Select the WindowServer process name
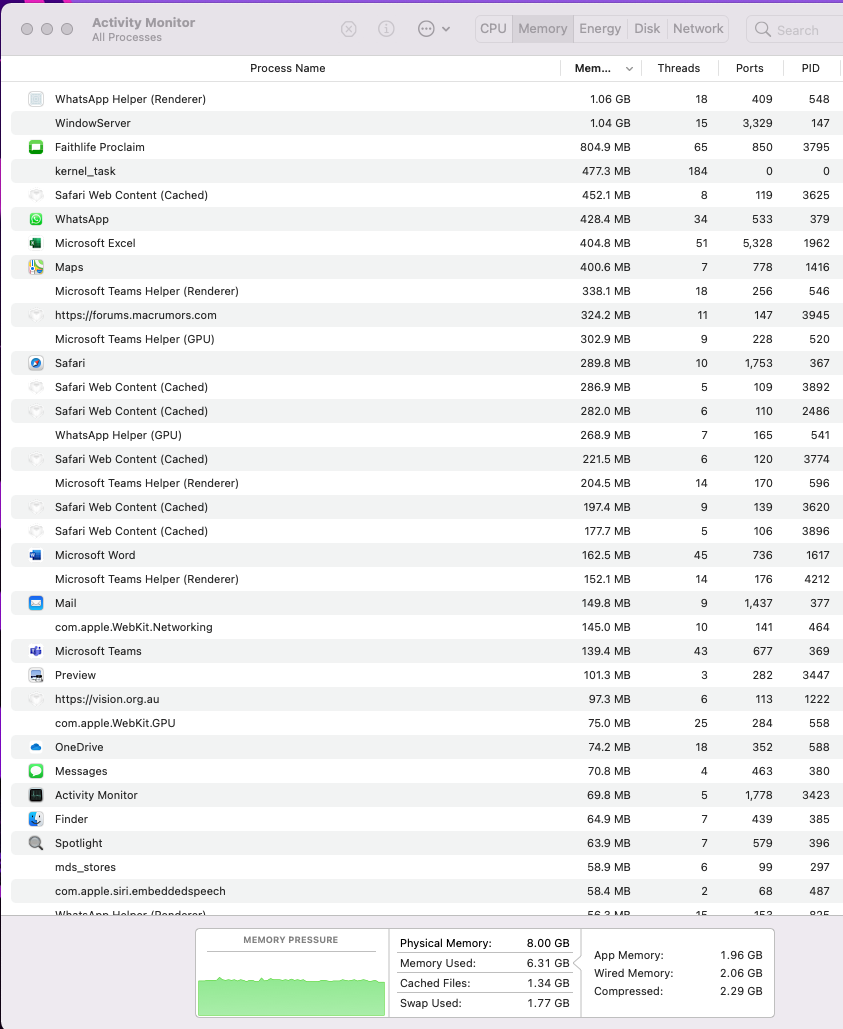The width and height of the screenshot is (843, 1029). 93,123
